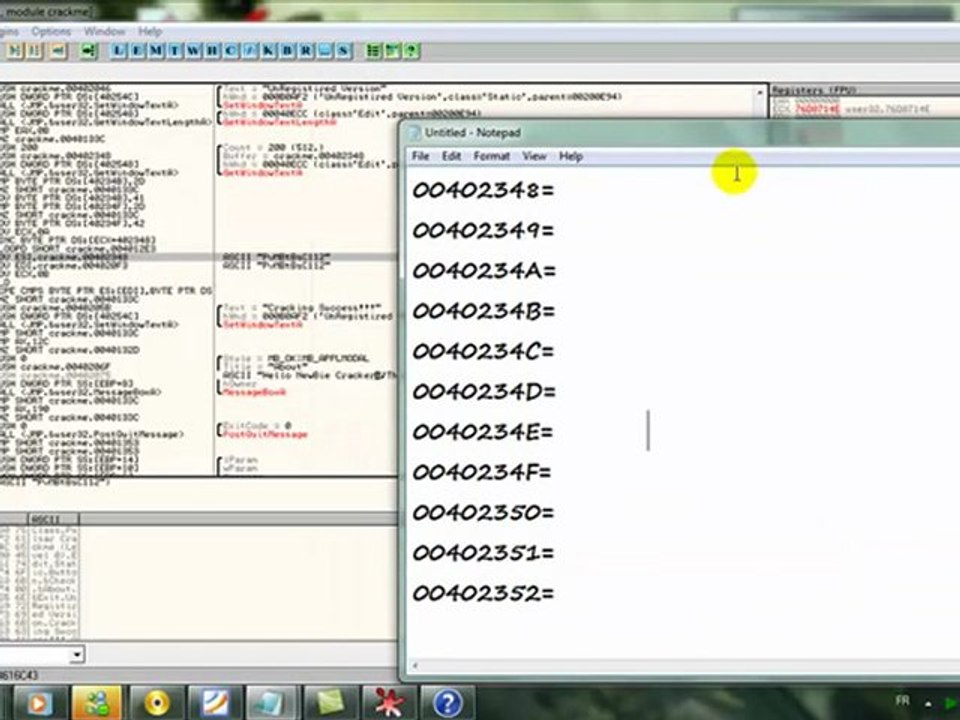Click the Notepad line "00402349="
This screenshot has width=960, height=720.
483,230
